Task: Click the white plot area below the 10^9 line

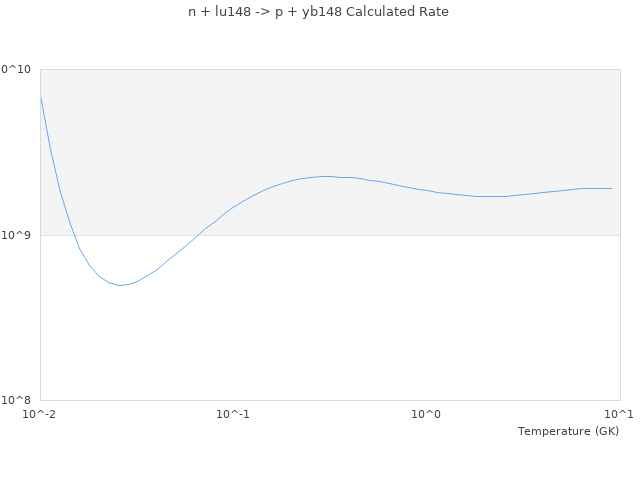Action: pos(400,320)
